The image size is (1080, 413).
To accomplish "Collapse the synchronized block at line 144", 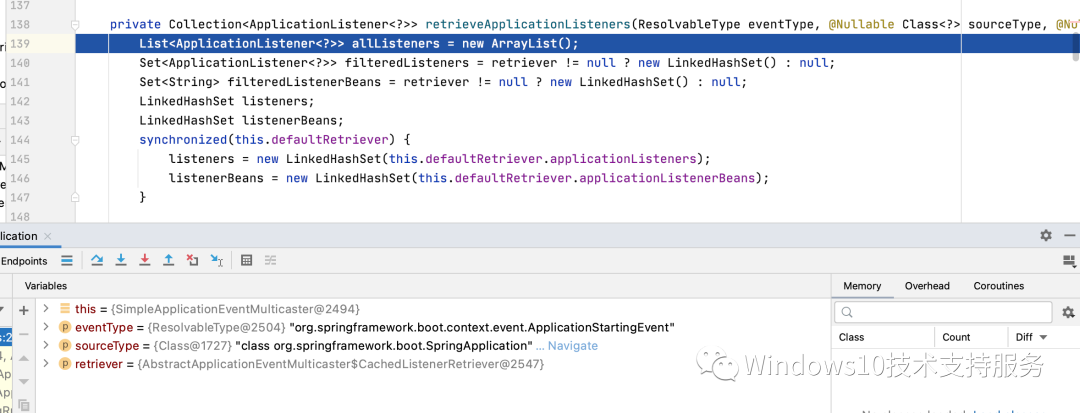I will 74,140.
